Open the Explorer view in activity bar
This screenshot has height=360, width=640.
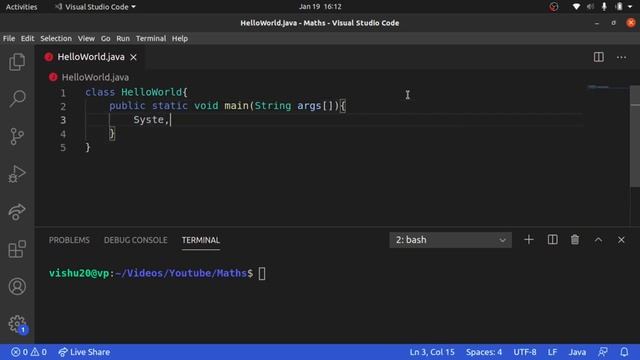[17, 62]
